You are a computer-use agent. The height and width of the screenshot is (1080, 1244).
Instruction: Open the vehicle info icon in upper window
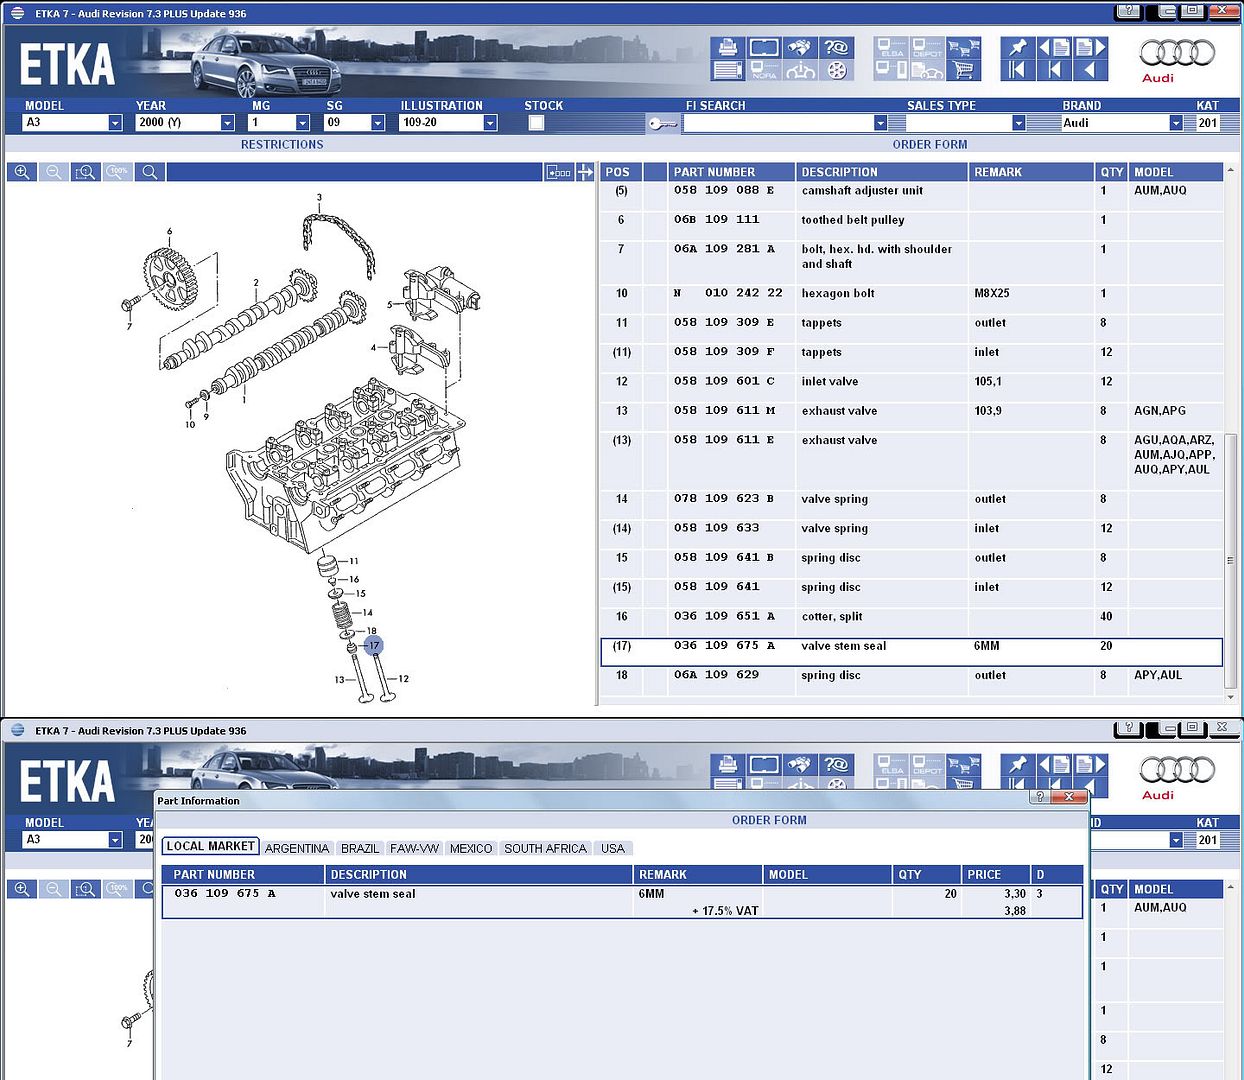coord(800,70)
